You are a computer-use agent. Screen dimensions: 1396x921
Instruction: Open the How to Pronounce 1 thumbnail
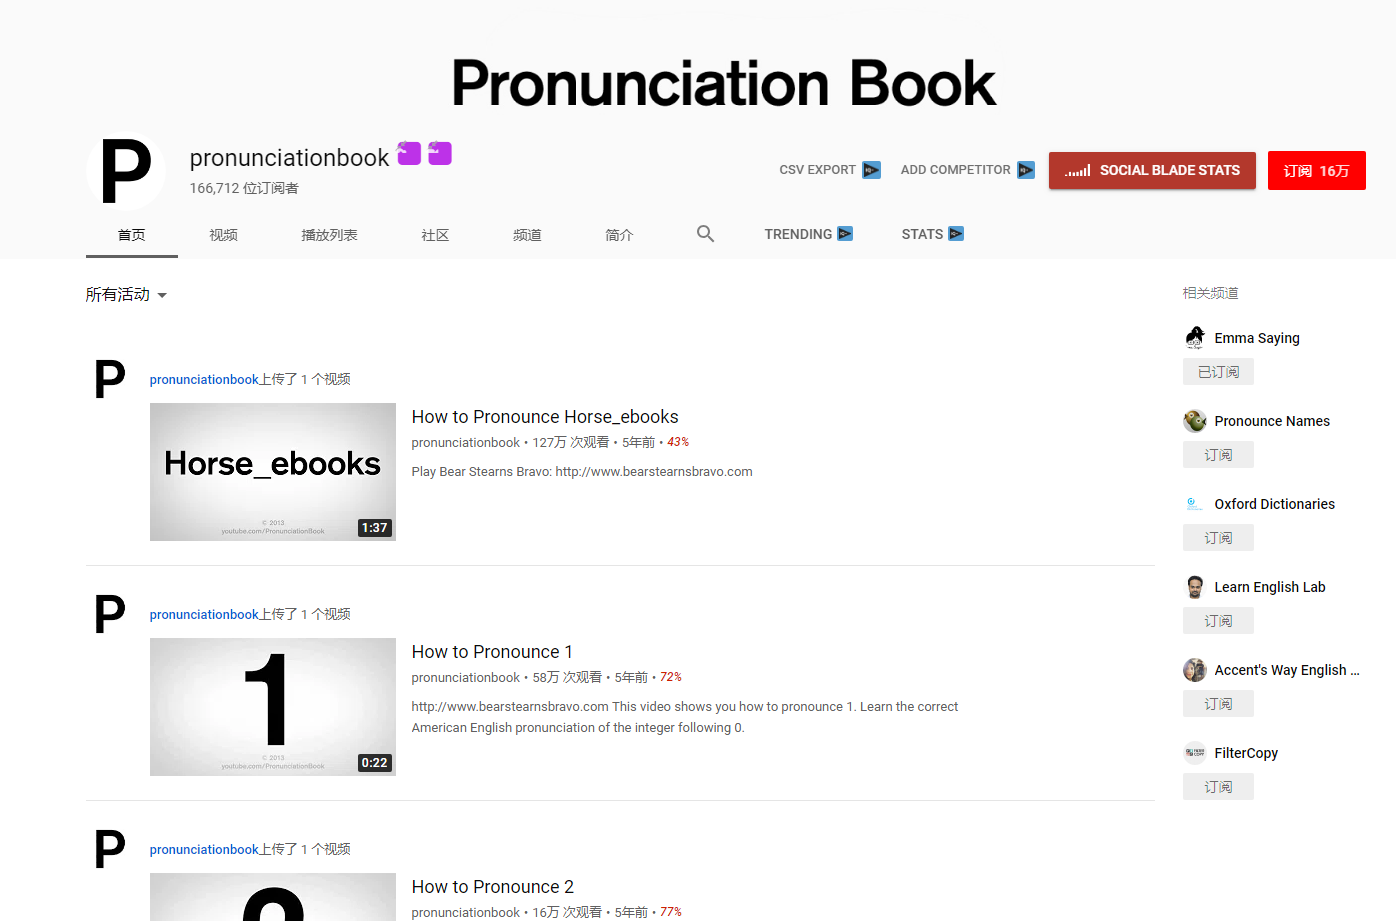point(273,707)
